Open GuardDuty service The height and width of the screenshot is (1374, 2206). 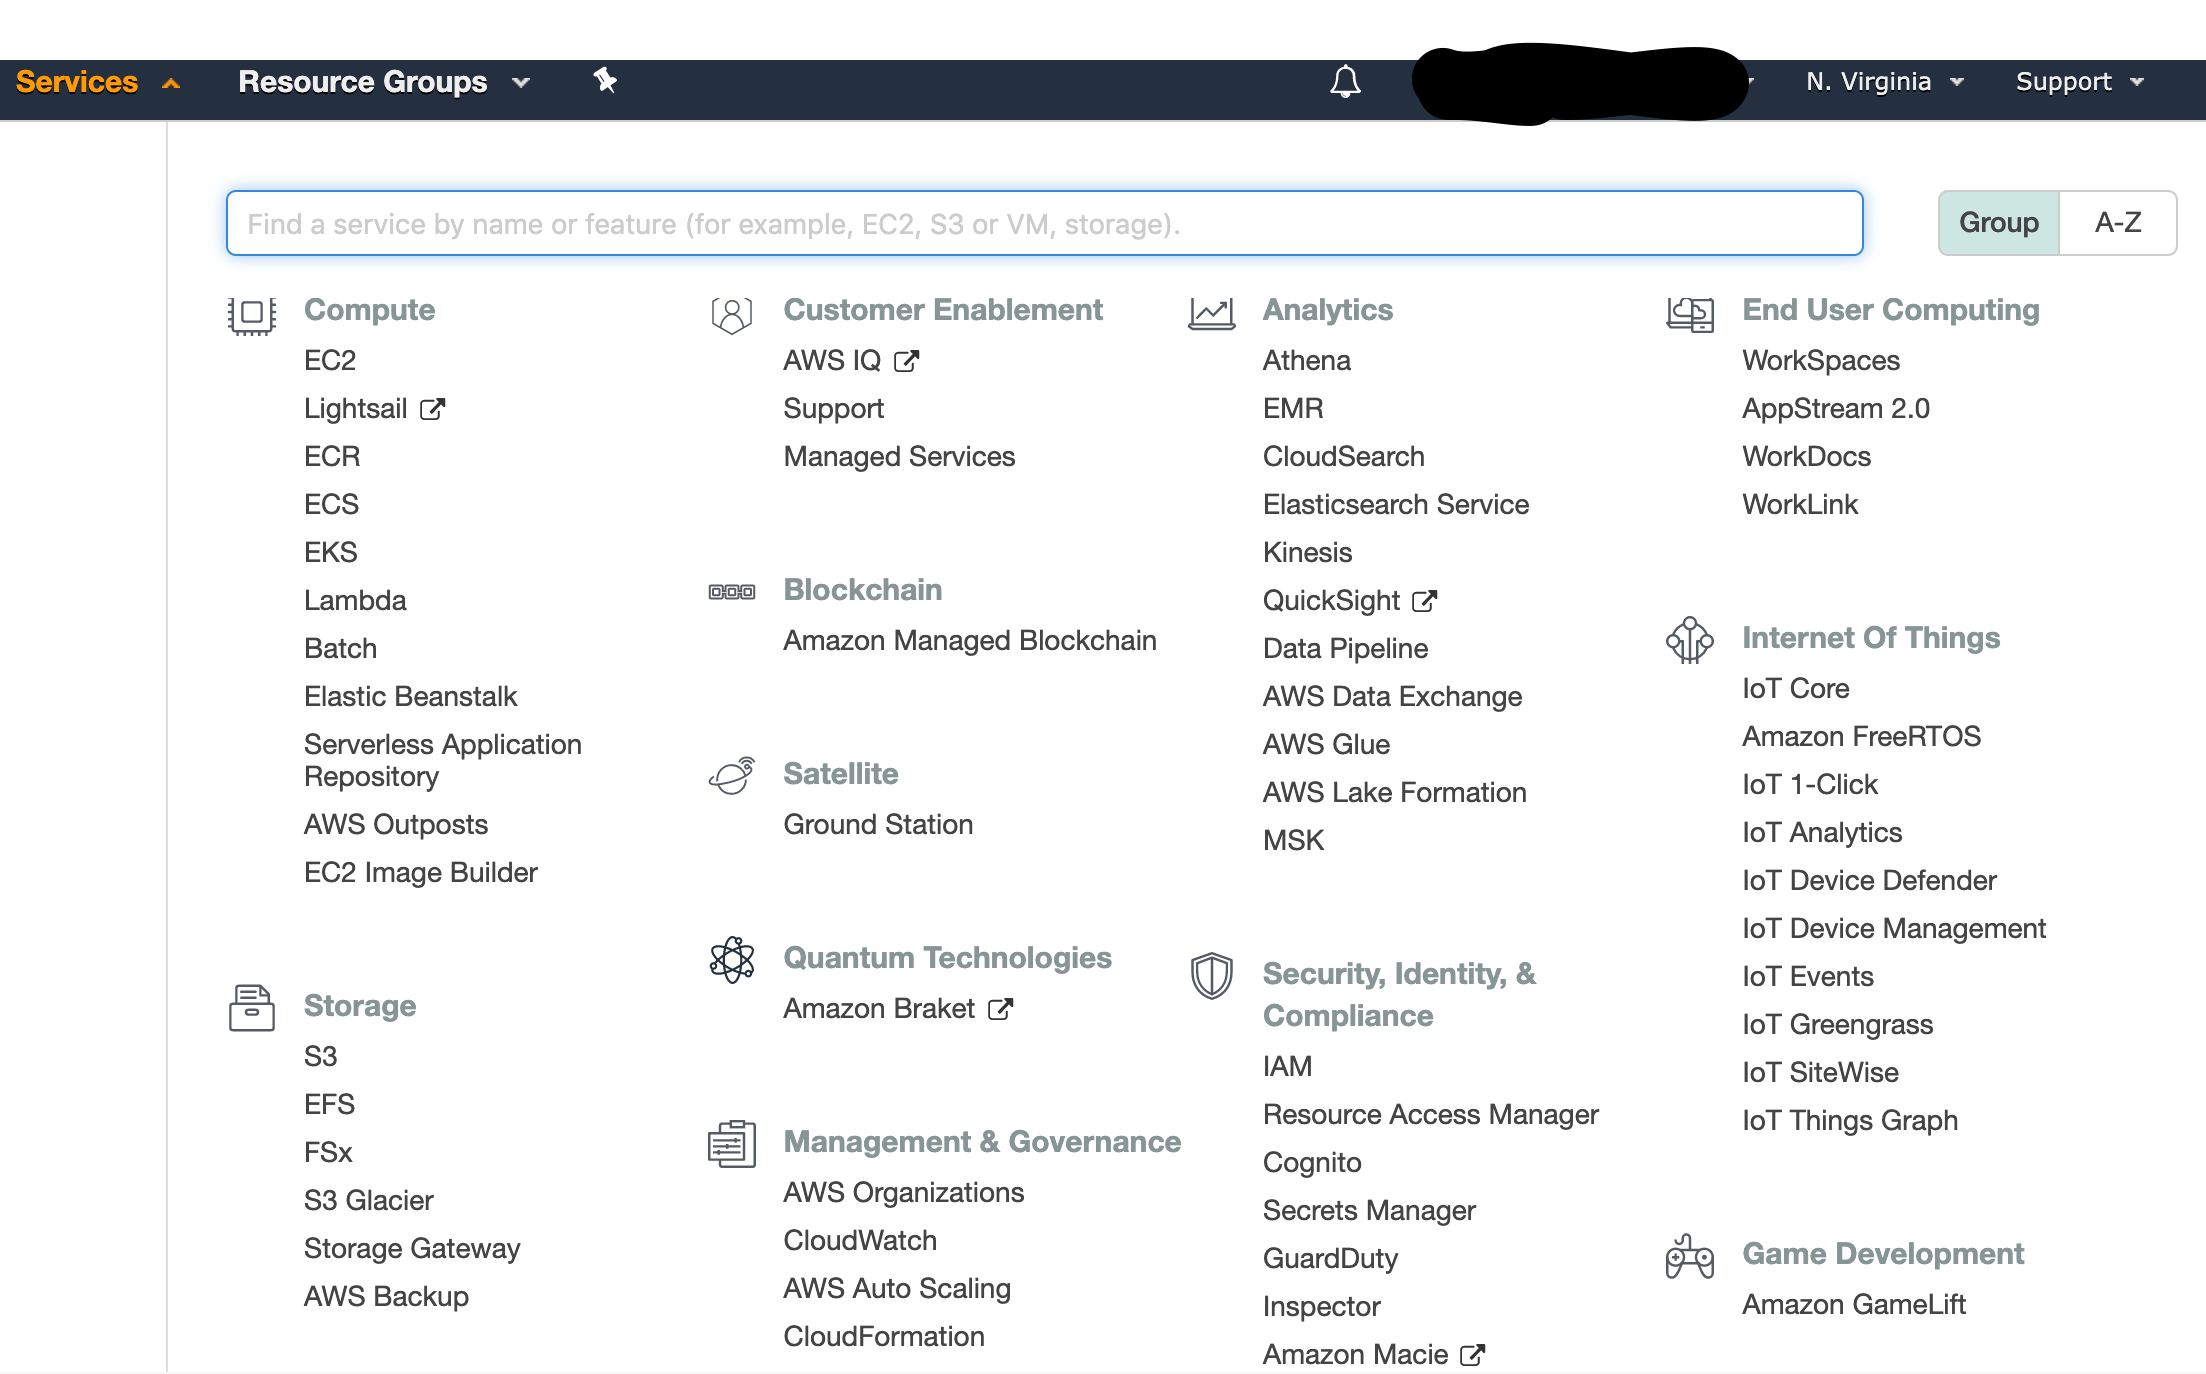[1330, 1258]
